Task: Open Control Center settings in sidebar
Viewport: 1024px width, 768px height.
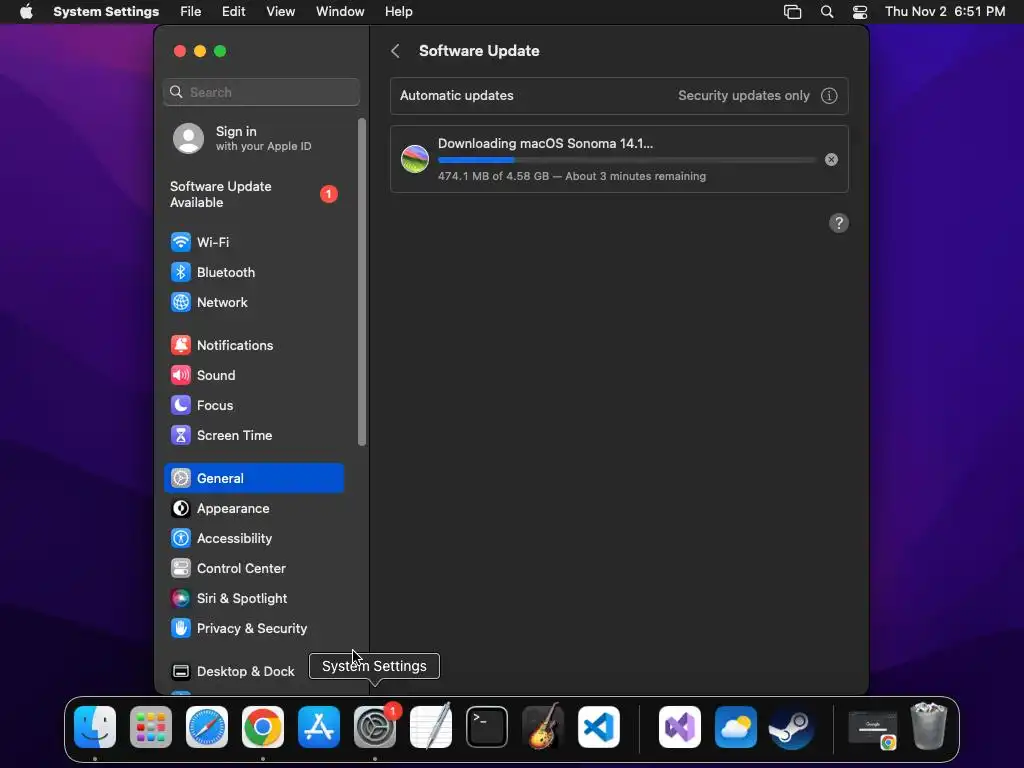Action: (254, 568)
